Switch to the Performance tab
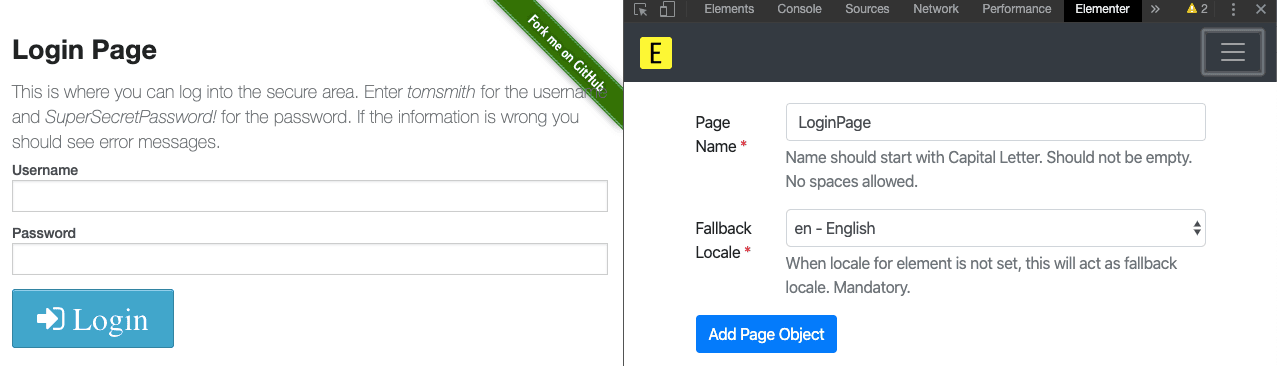This screenshot has width=1277, height=366. tap(1016, 9)
